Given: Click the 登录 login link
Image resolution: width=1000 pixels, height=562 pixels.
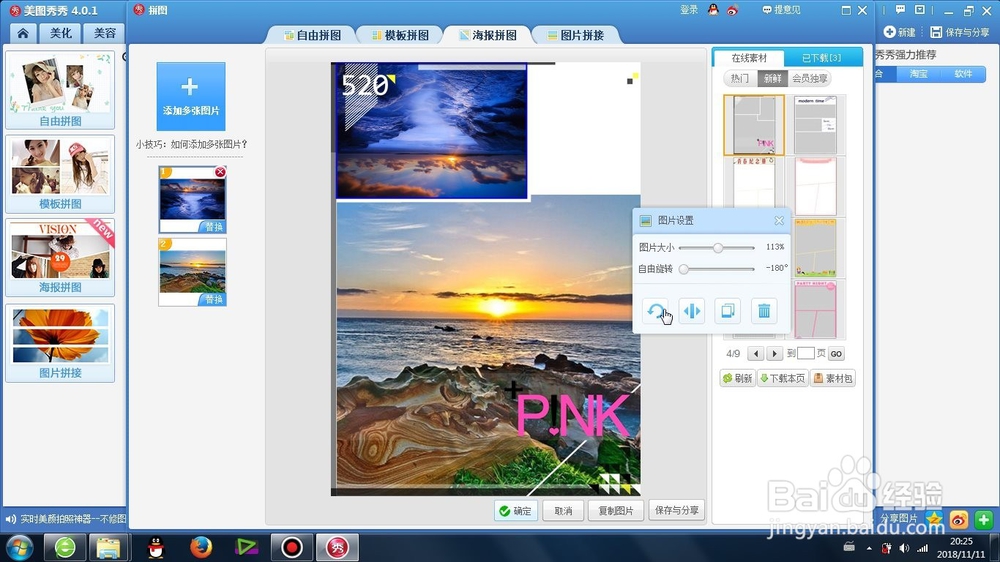Looking at the screenshot, I should tap(689, 10).
